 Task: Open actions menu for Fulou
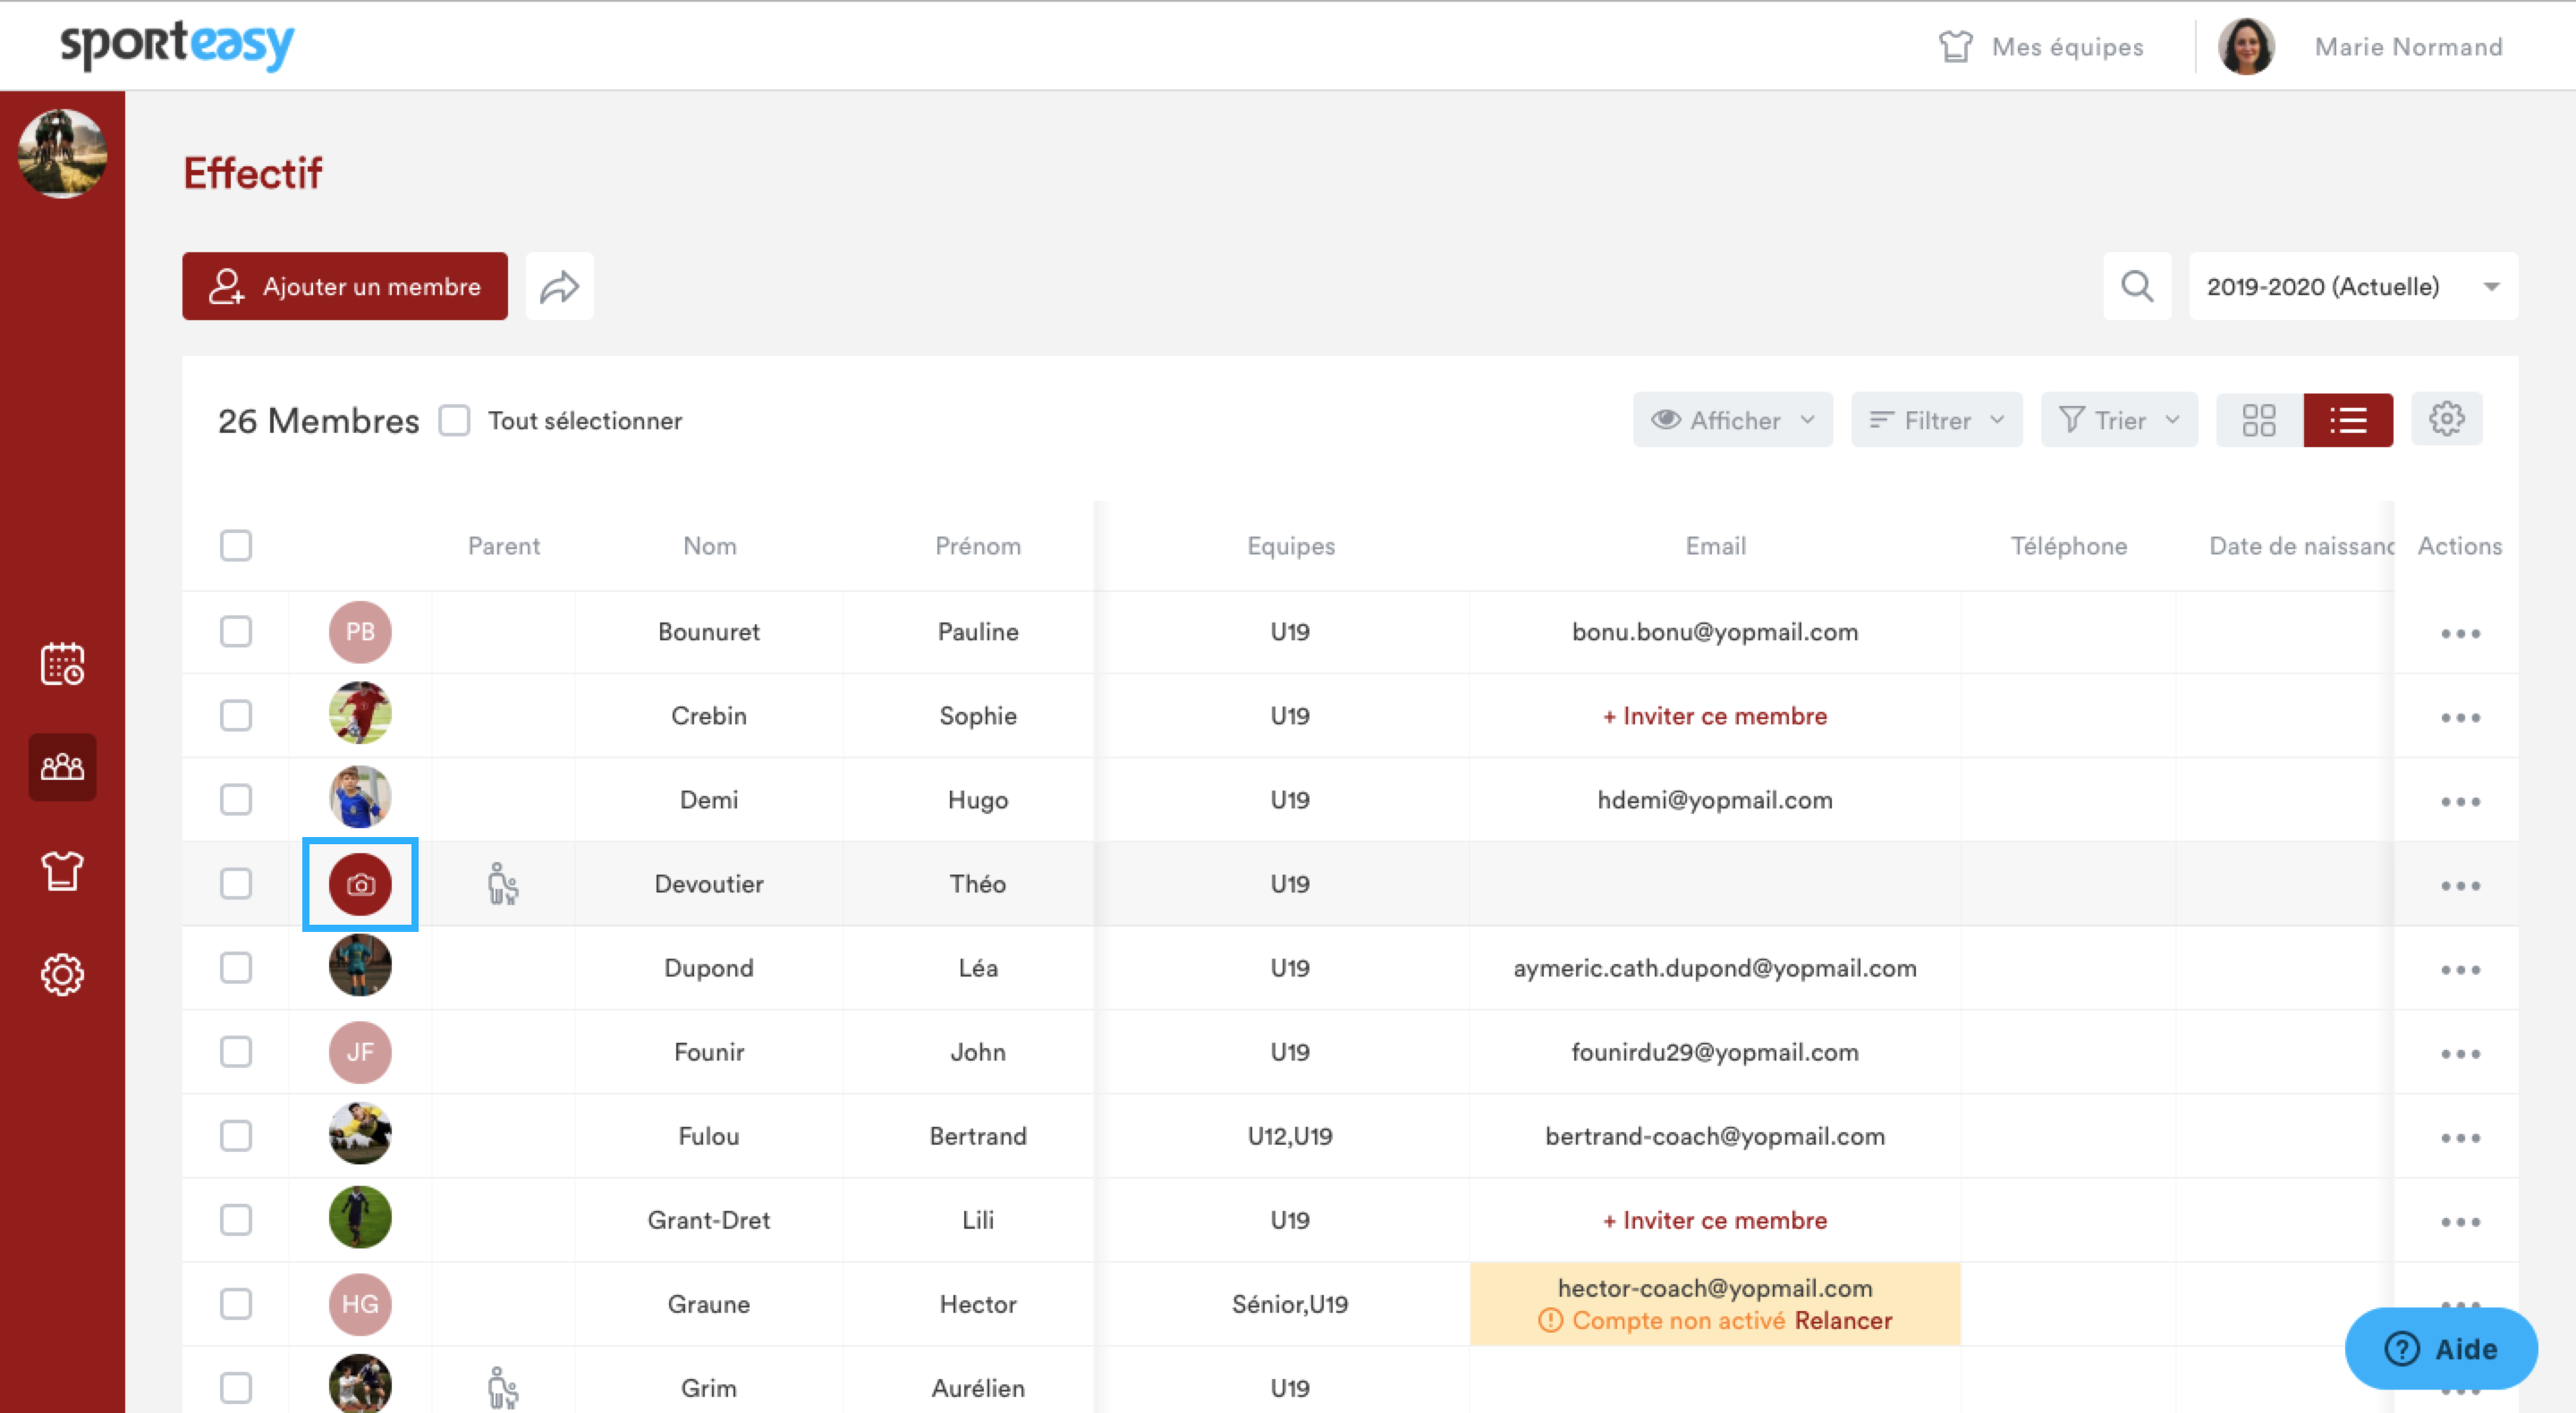[x=2460, y=1137]
